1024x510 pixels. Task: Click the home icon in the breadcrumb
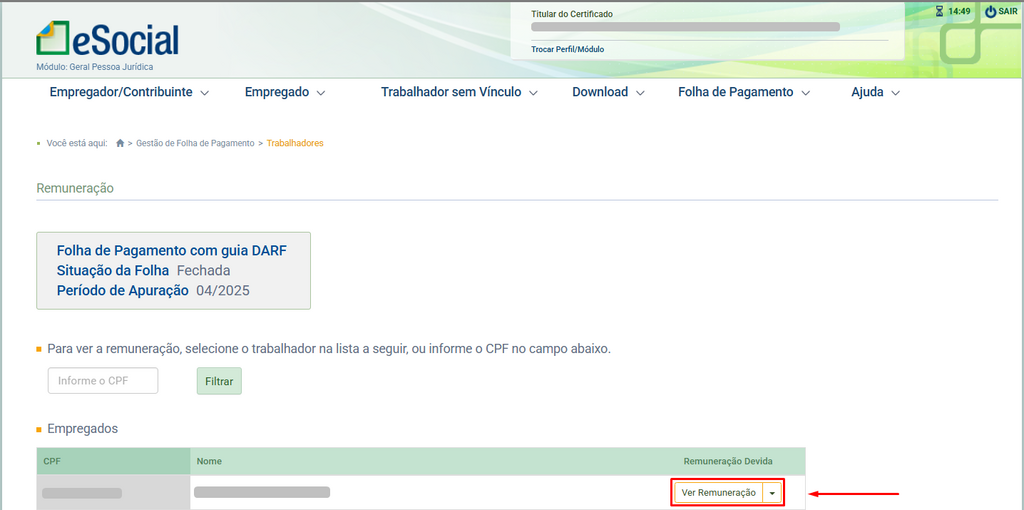coord(120,144)
